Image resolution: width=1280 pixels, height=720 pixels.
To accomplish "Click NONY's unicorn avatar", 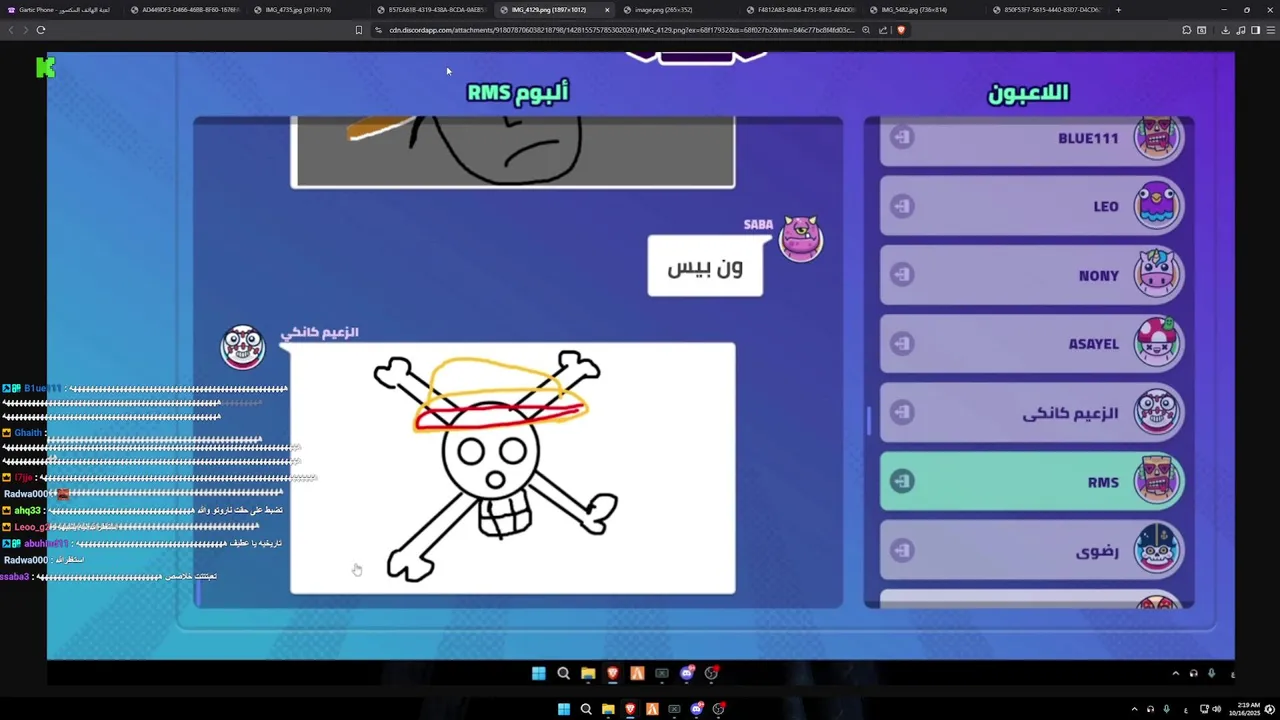I will click(x=1157, y=275).
